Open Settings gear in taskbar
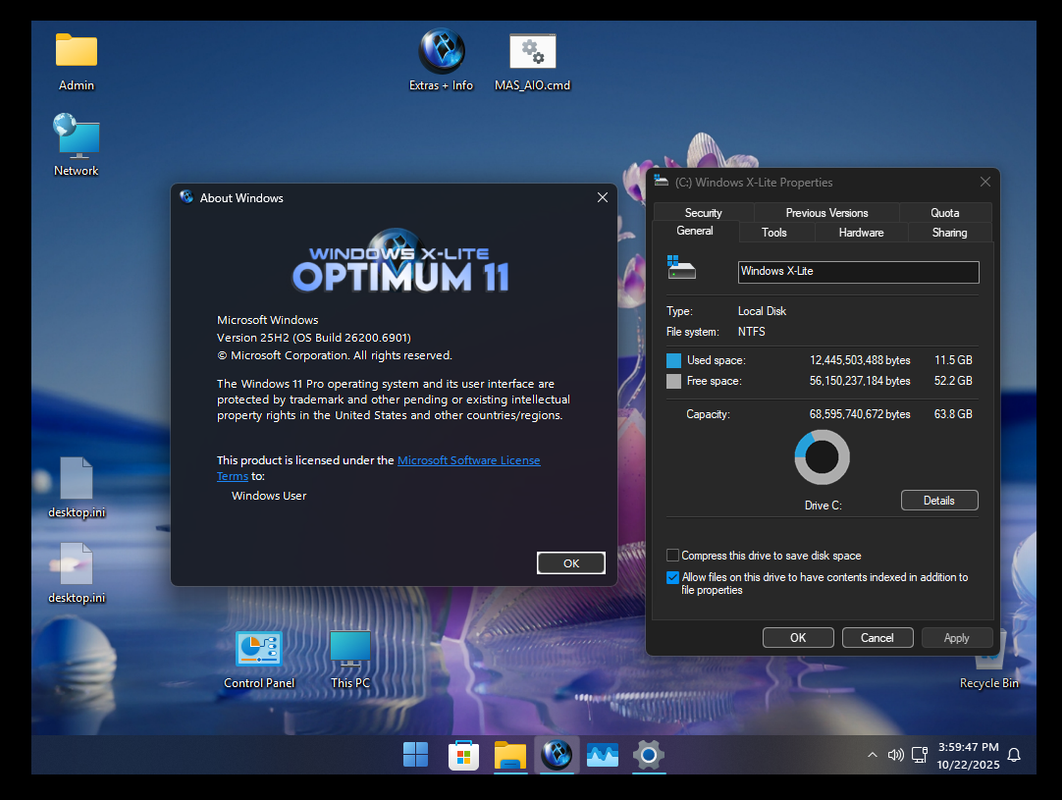This screenshot has height=800, width=1062. tap(648, 755)
